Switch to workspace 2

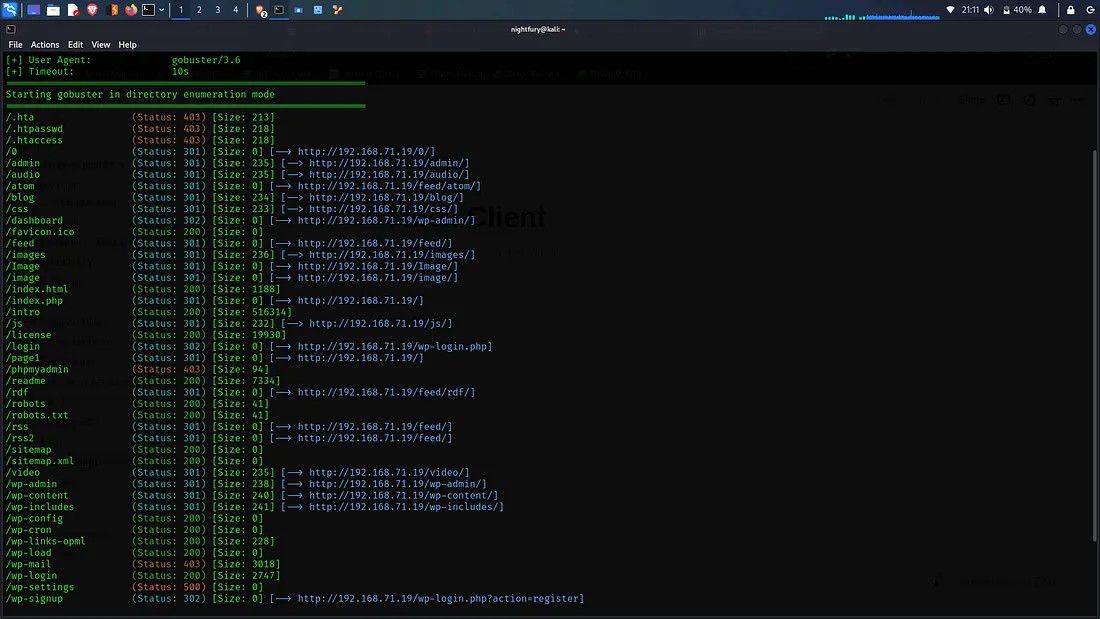point(199,10)
